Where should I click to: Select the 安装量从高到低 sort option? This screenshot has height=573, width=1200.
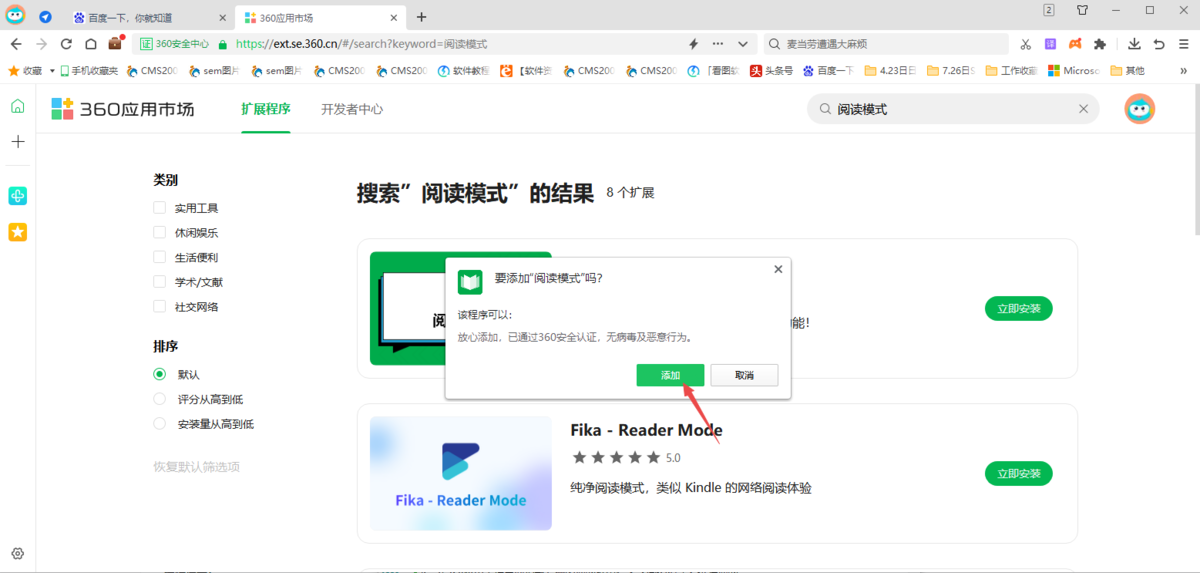(159, 424)
